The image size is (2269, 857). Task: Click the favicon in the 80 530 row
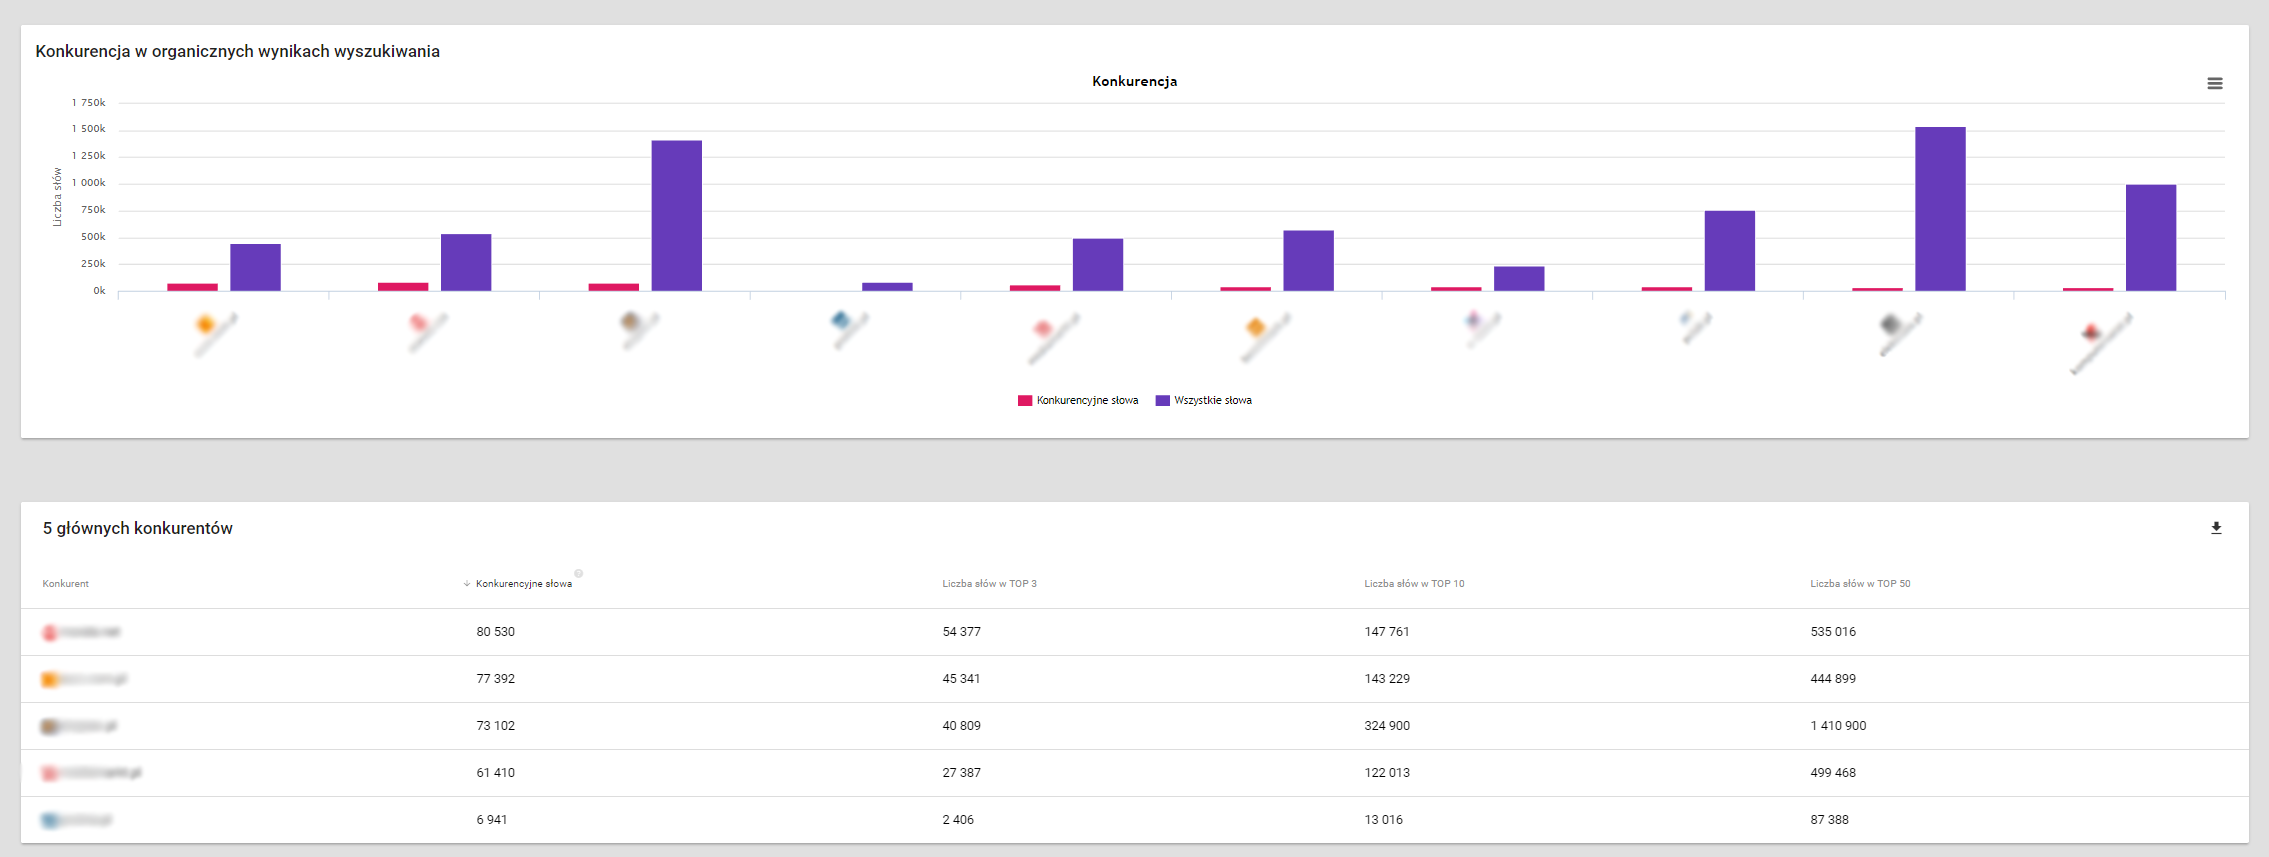tap(50, 633)
